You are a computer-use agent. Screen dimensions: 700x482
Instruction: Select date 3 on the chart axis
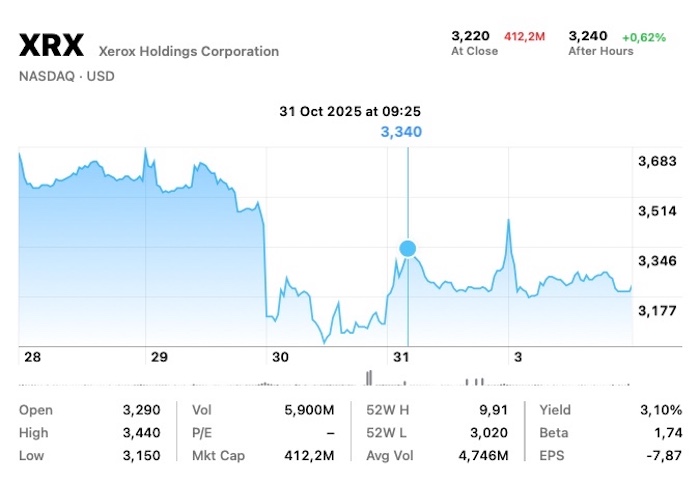[517, 357]
